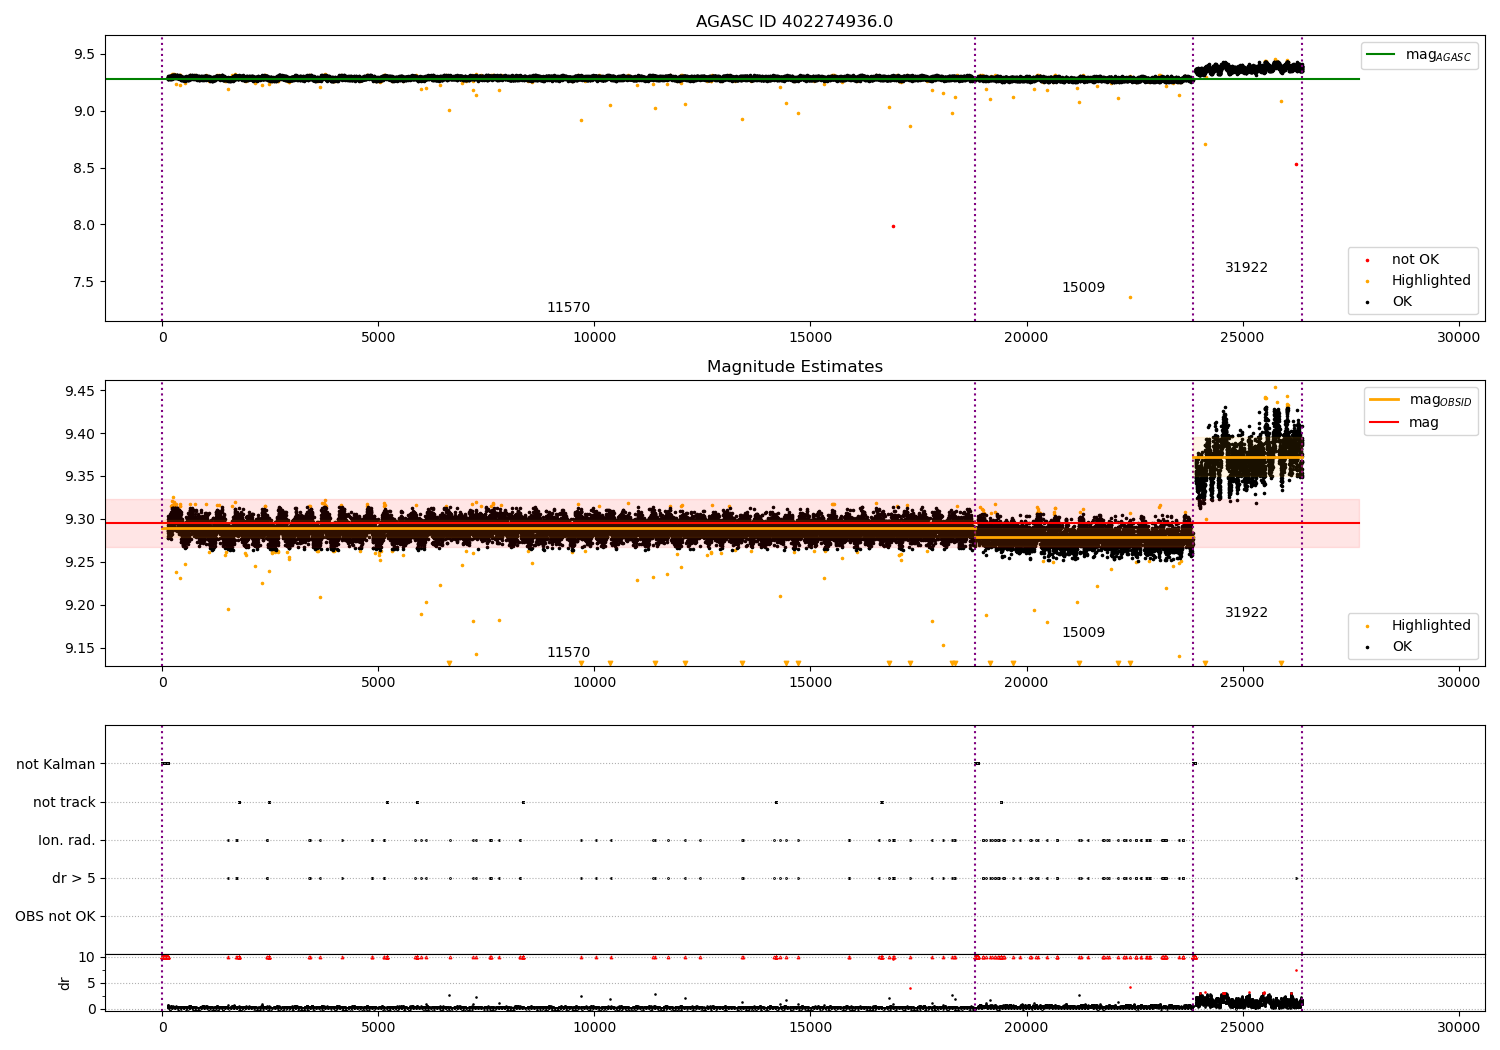Click the 'Magnitude Estimates' plot title
Viewport: 1500px width, 1050px height.
coord(795,367)
